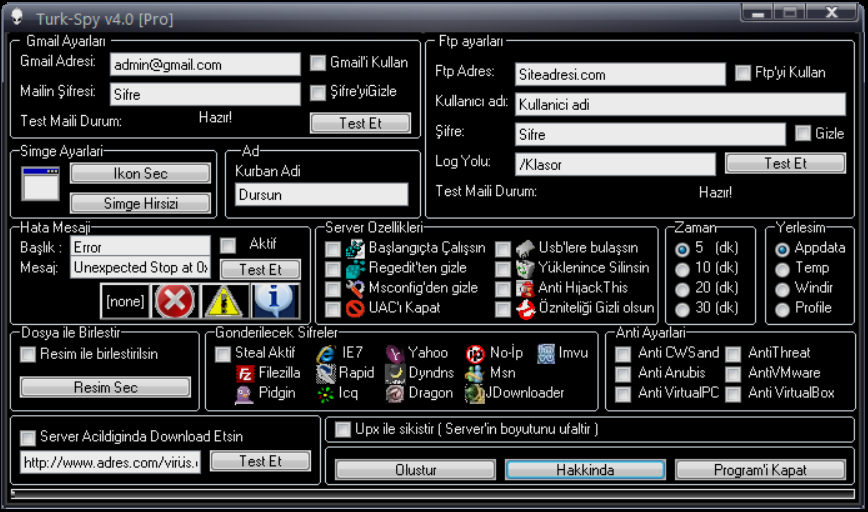Screen dimensions: 868x512
Task: Click the Dyndns icon
Action: point(394,374)
